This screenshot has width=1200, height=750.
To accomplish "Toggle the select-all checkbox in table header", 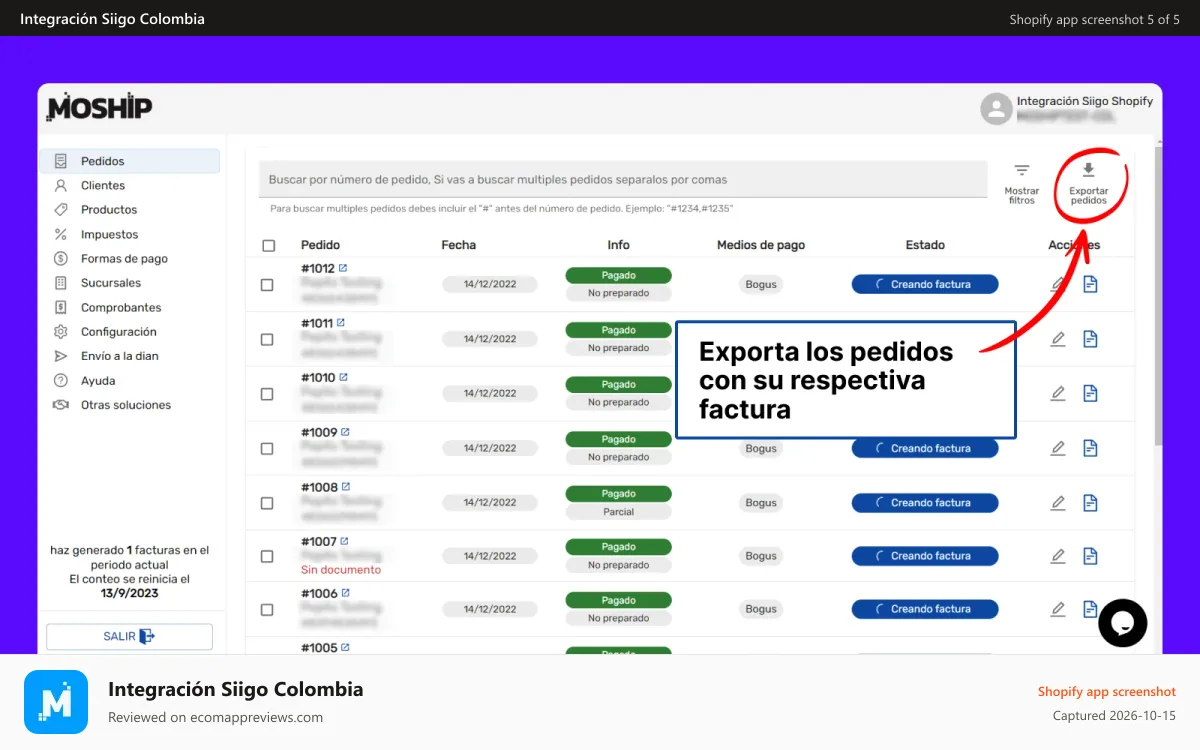I will point(268,245).
